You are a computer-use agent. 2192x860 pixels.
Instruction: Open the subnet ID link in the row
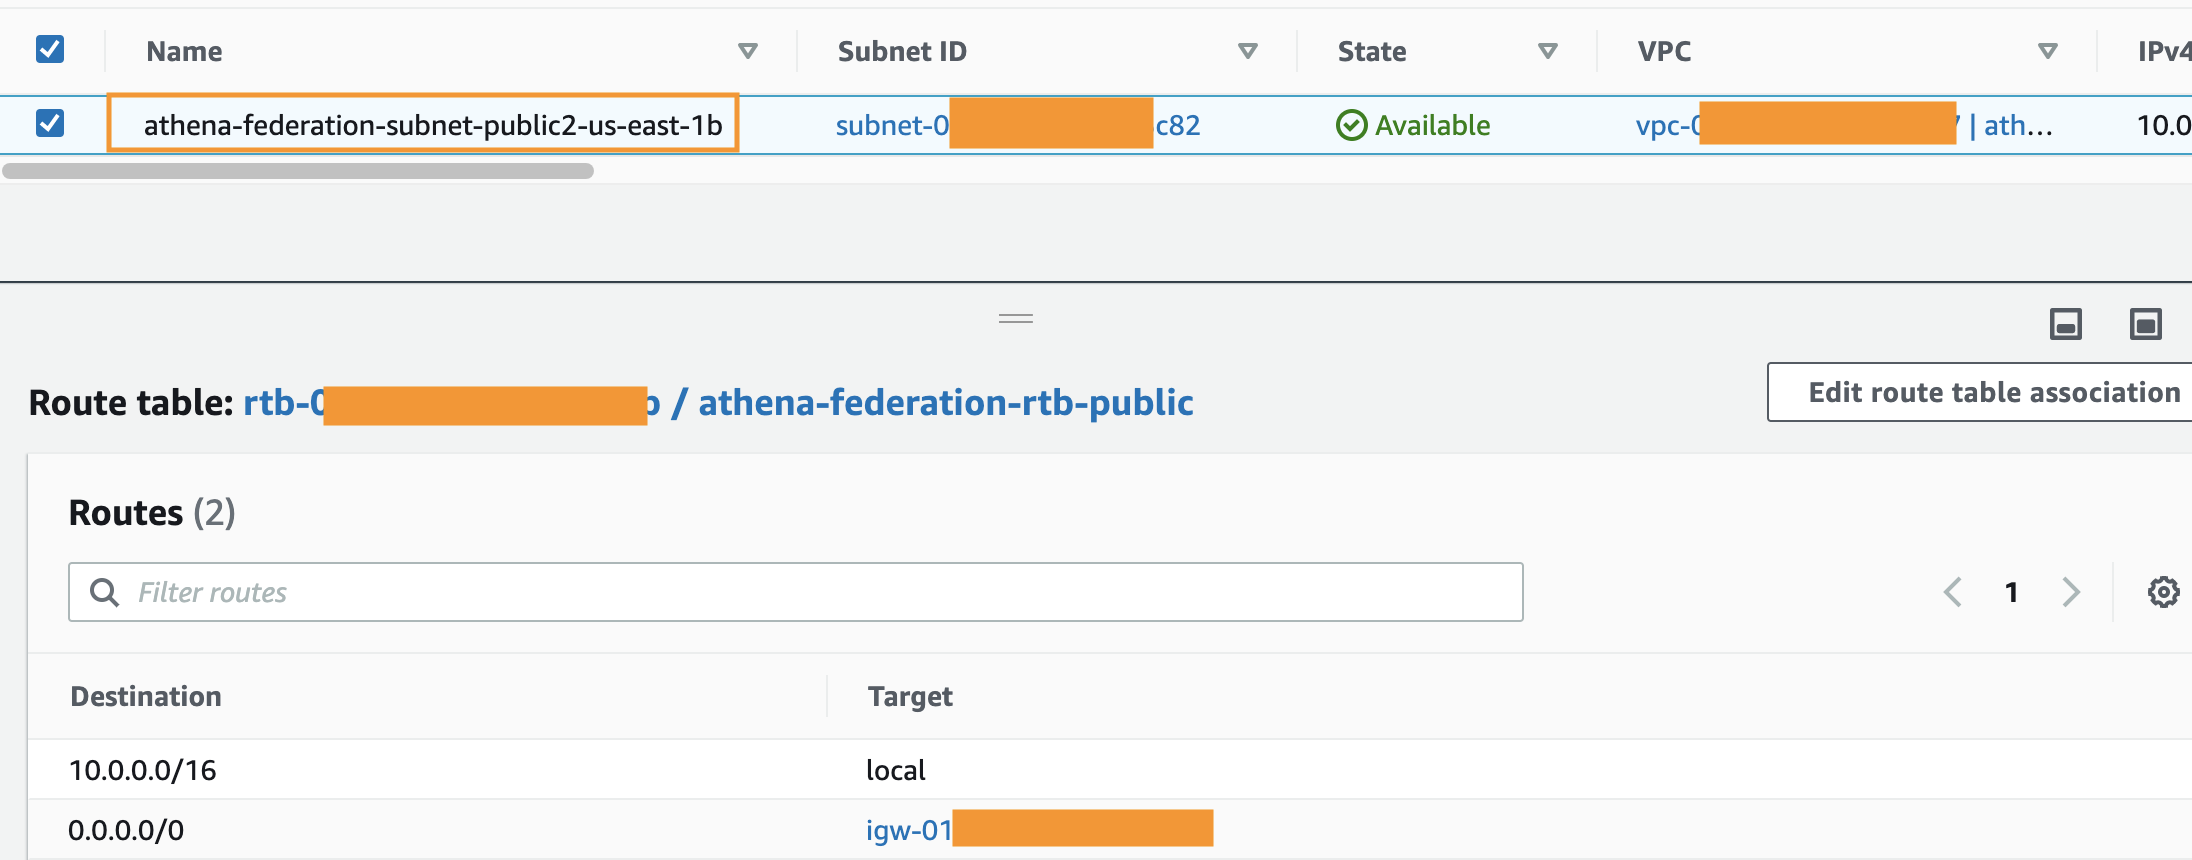(x=891, y=125)
